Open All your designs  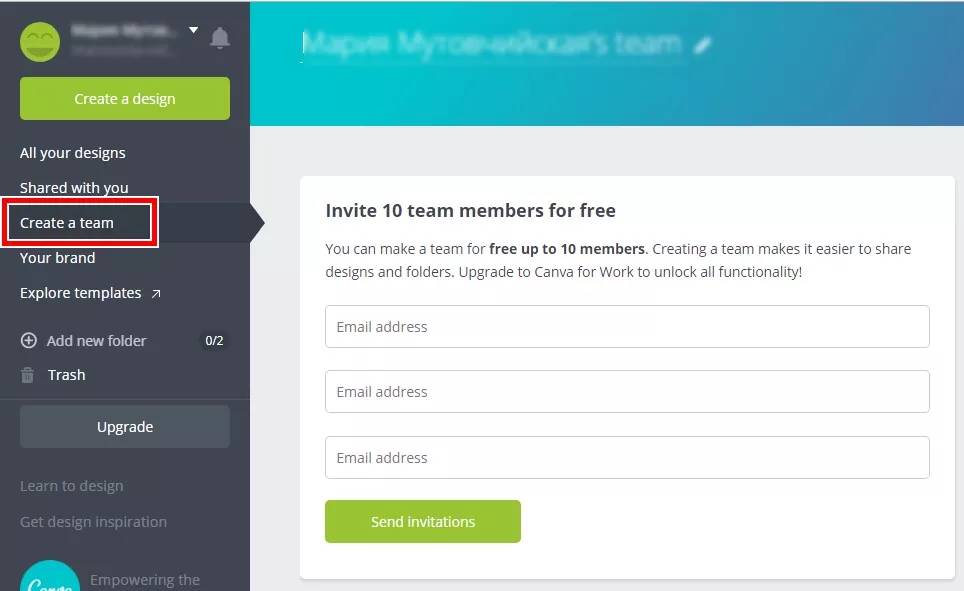coord(73,153)
